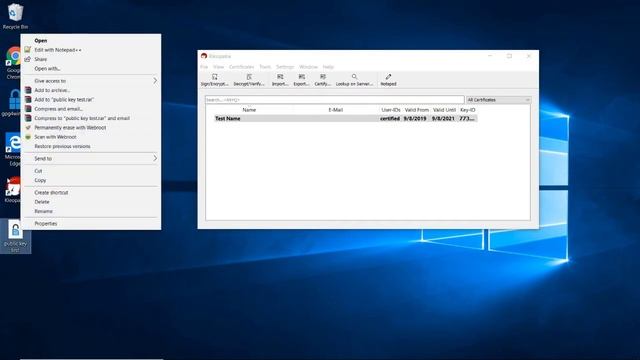The height and width of the screenshot is (360, 640).
Task: Minimize the Kleopatra window
Action: tap(490, 56)
